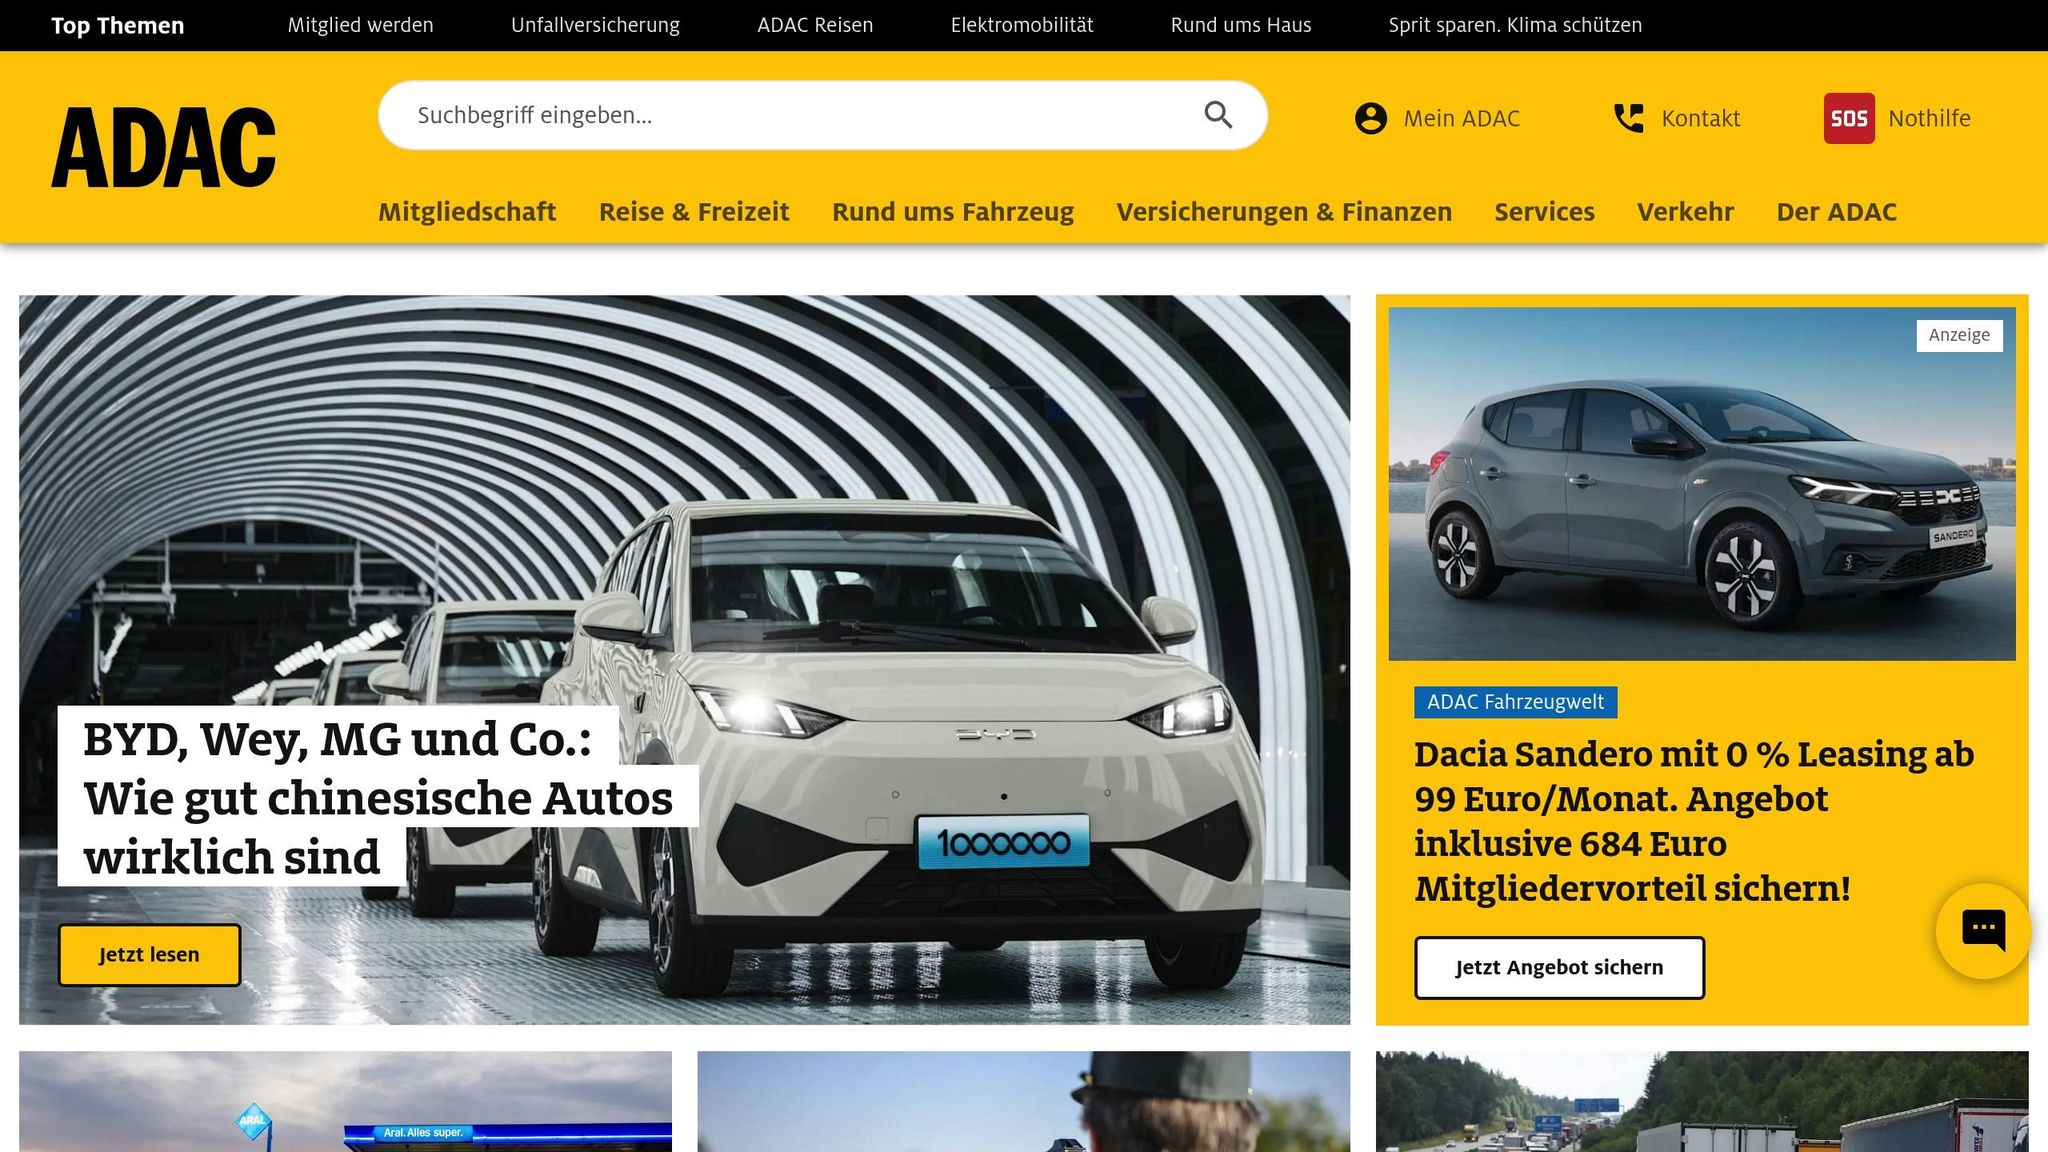Open the Verkehr menu
2048x1152 pixels.
click(1685, 212)
